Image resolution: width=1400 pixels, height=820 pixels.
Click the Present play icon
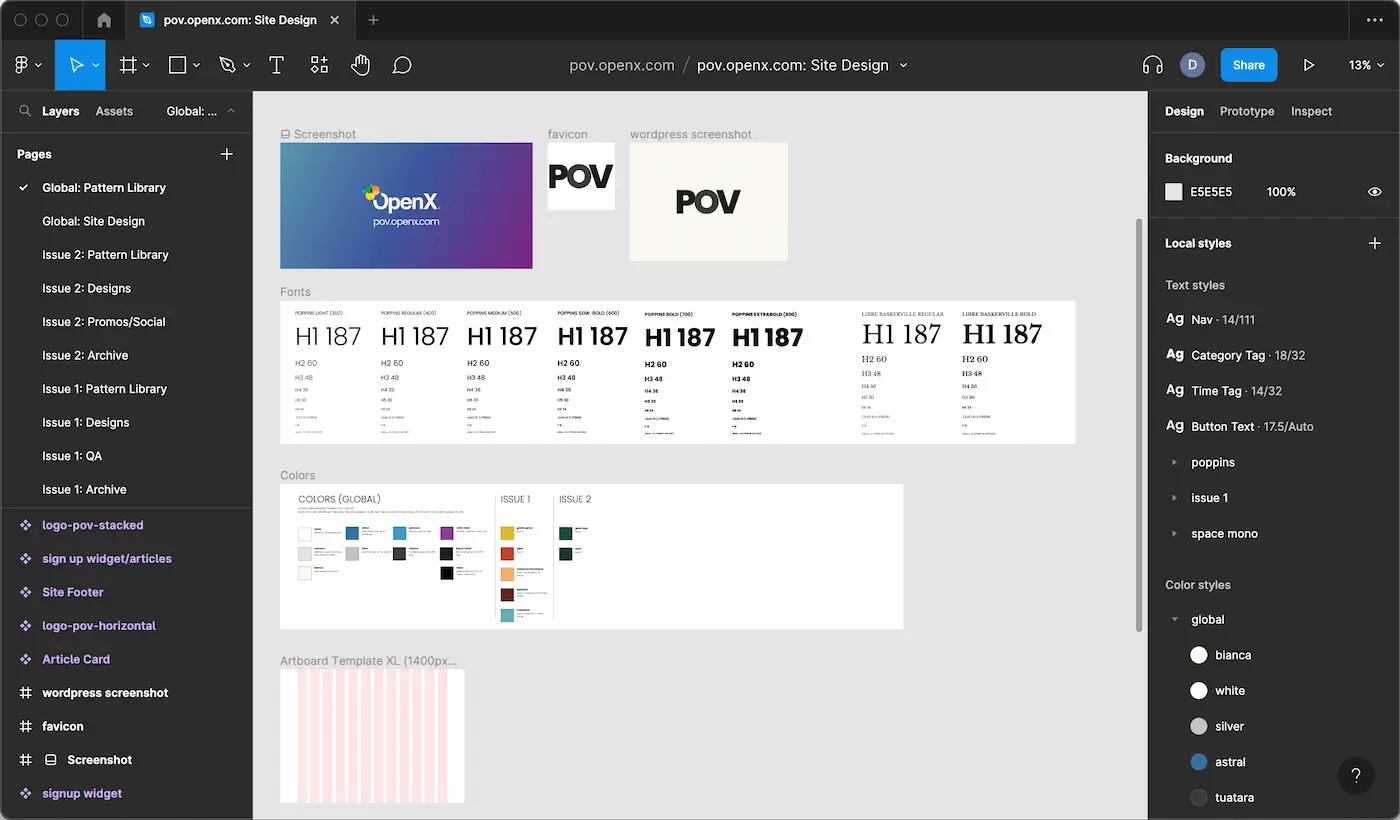click(x=1308, y=65)
